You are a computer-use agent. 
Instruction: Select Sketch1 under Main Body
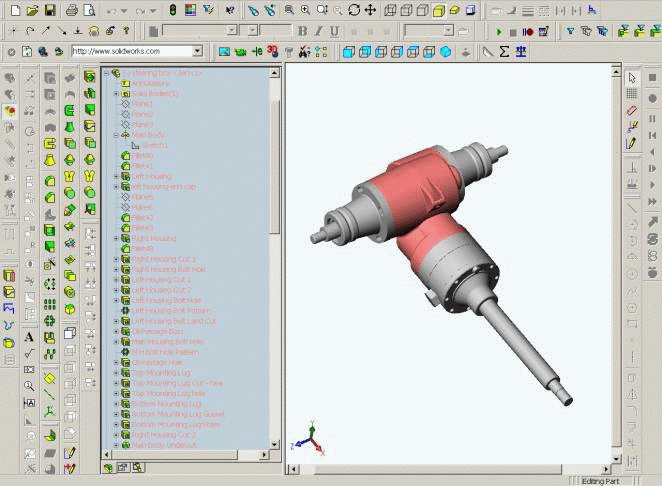tap(155, 145)
